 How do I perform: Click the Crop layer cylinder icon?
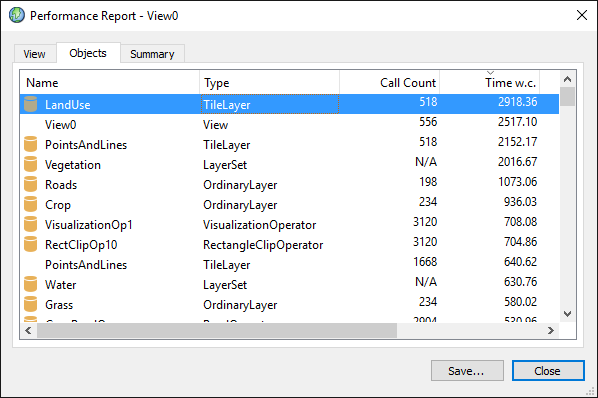[x=31, y=204]
